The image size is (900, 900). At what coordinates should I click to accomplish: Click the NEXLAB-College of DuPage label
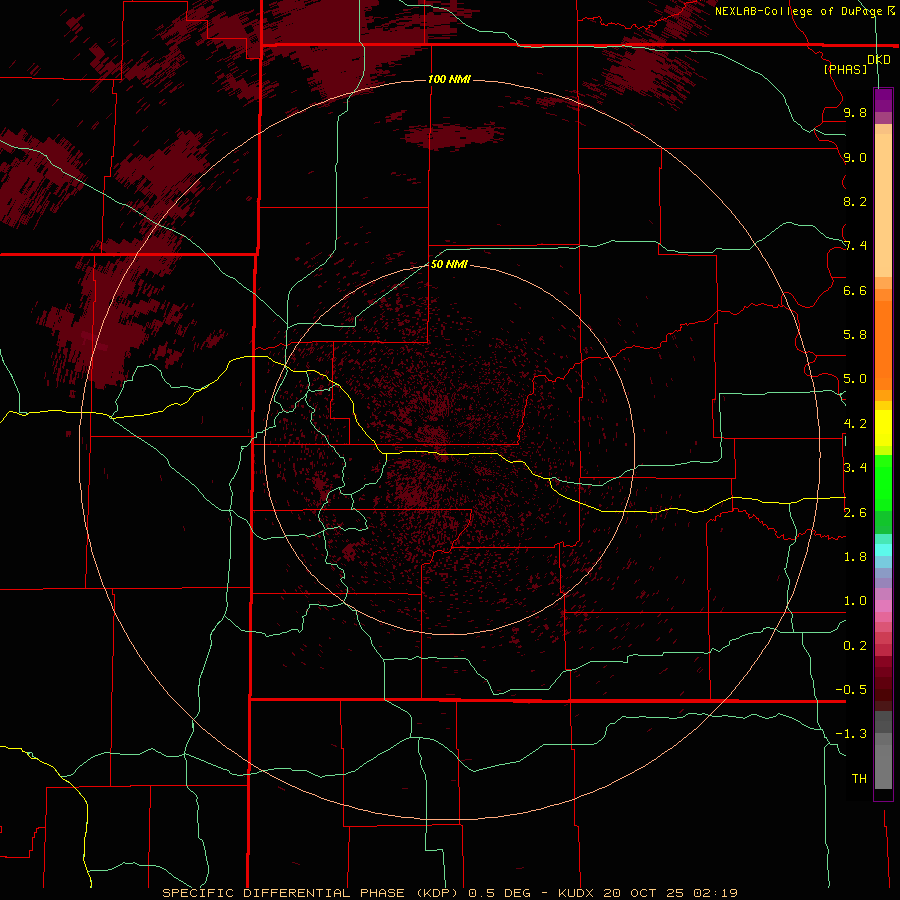point(798,11)
